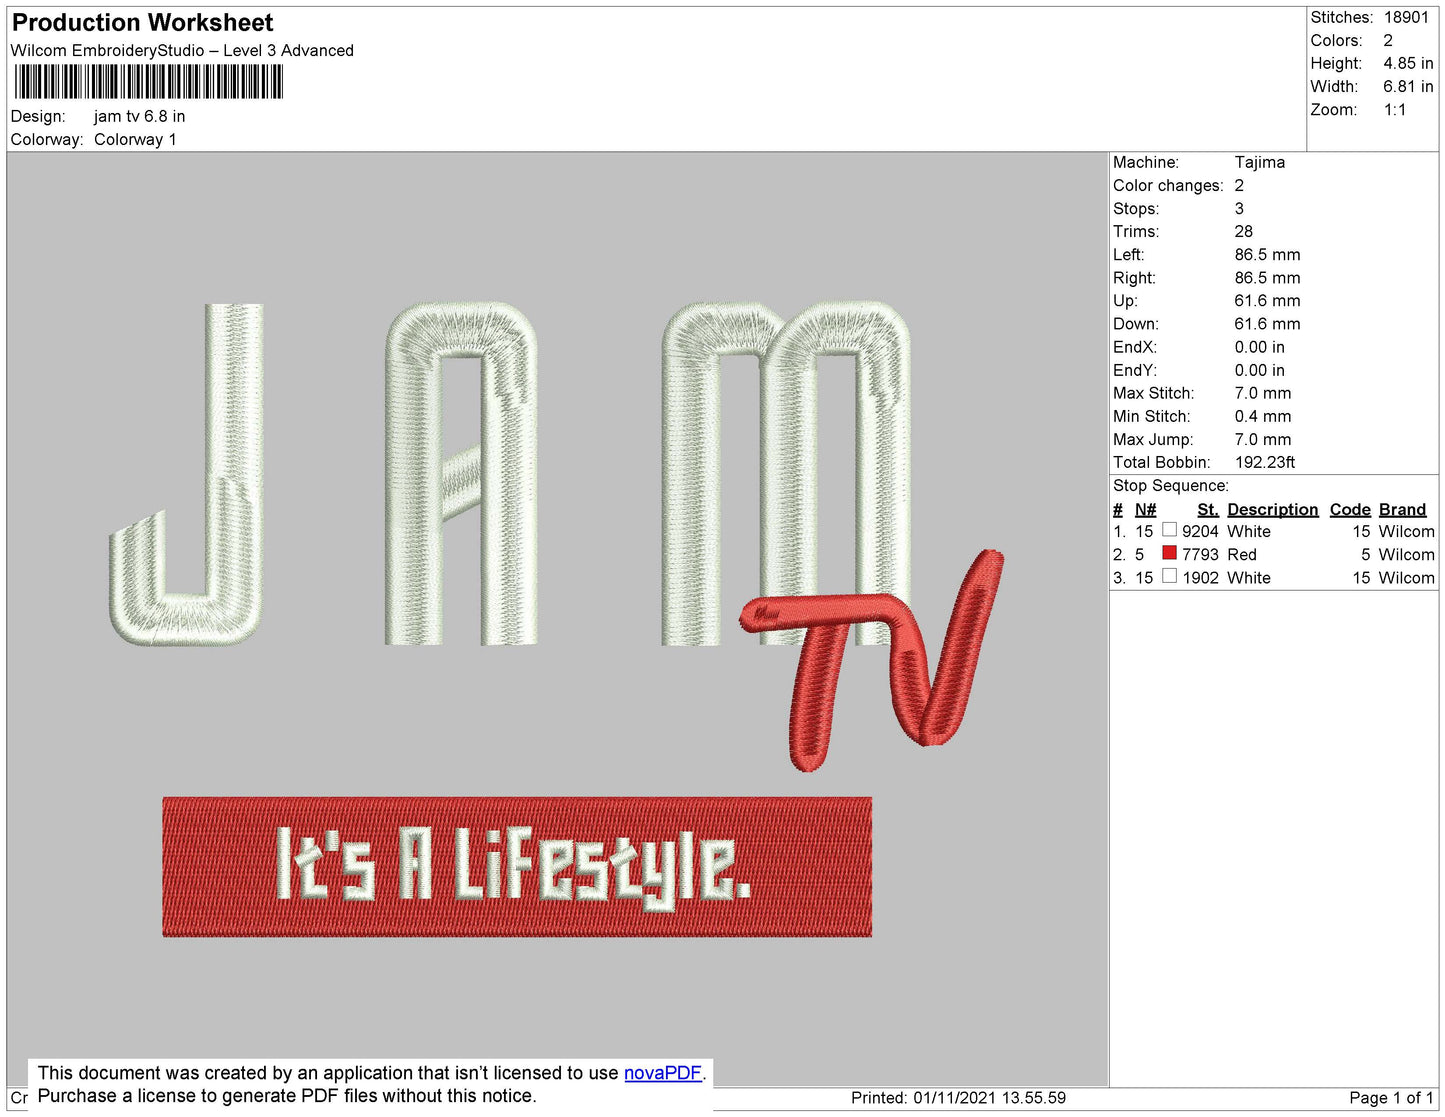Select Trims value 28
1445x1117 pixels.
point(1243,232)
